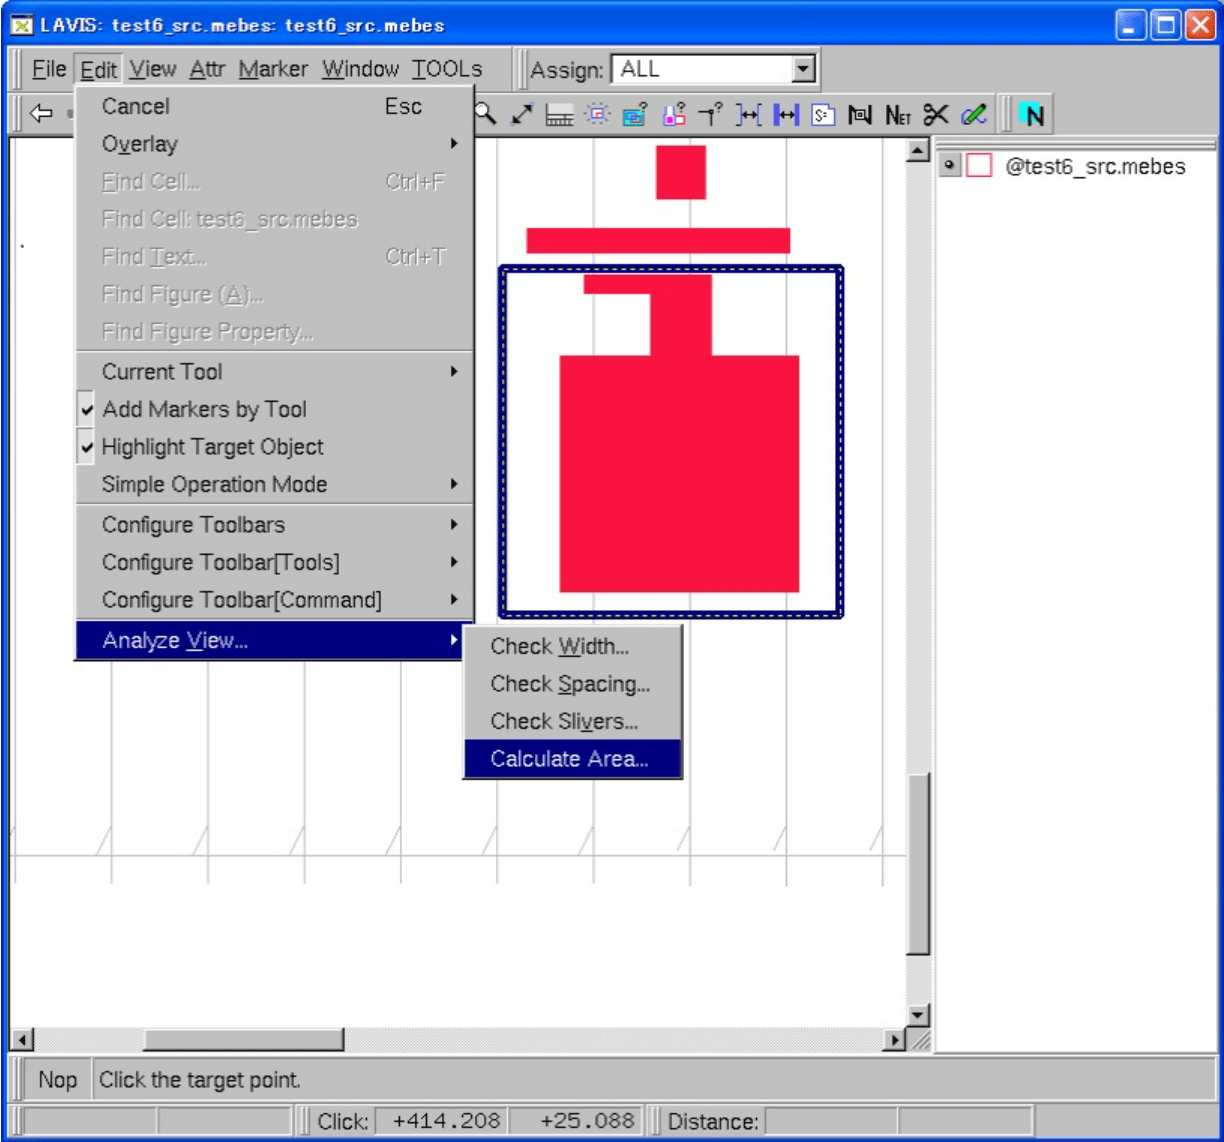The height and width of the screenshot is (1142, 1224).
Task: Select the diagonal arrow measure tool
Action: [522, 115]
